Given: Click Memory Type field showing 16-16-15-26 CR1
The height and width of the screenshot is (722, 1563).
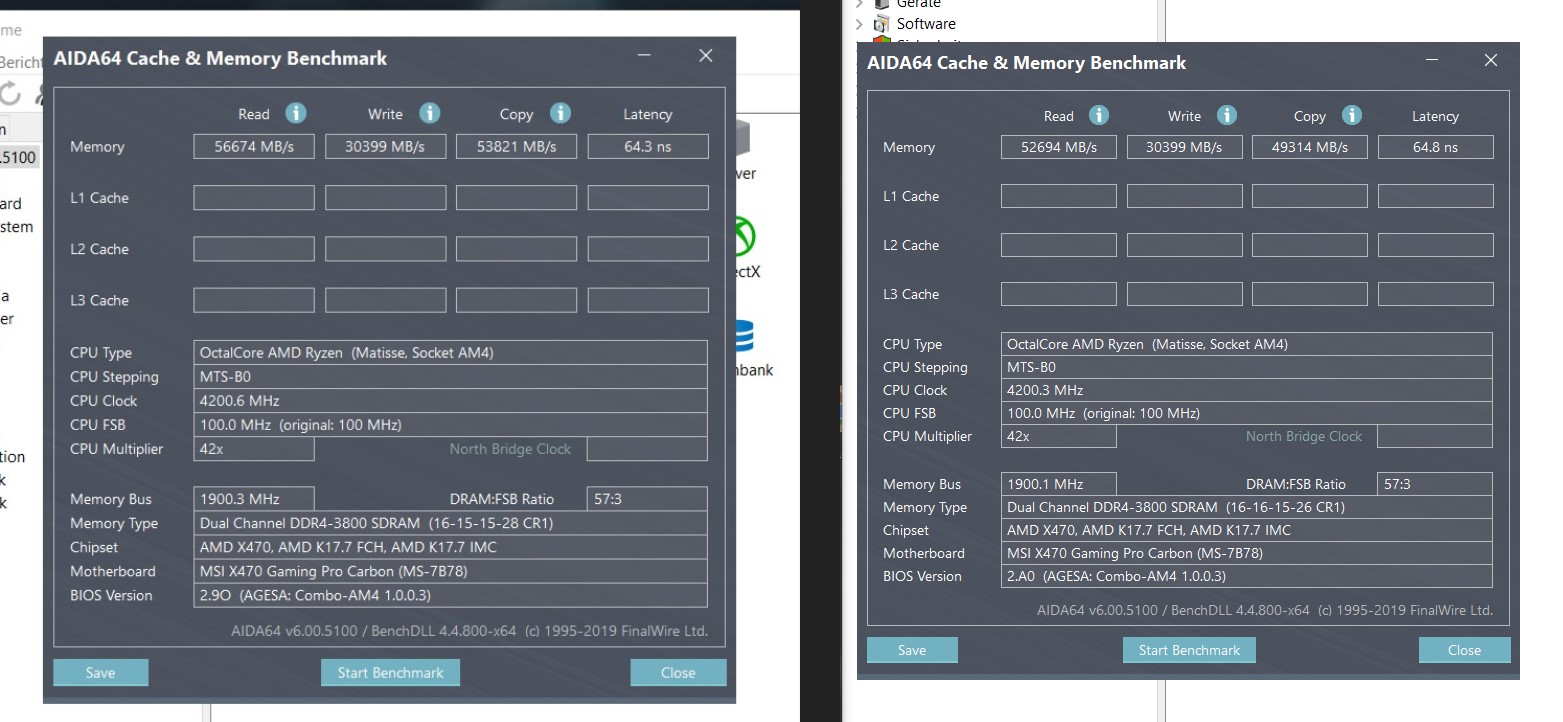Looking at the screenshot, I should 1247,507.
